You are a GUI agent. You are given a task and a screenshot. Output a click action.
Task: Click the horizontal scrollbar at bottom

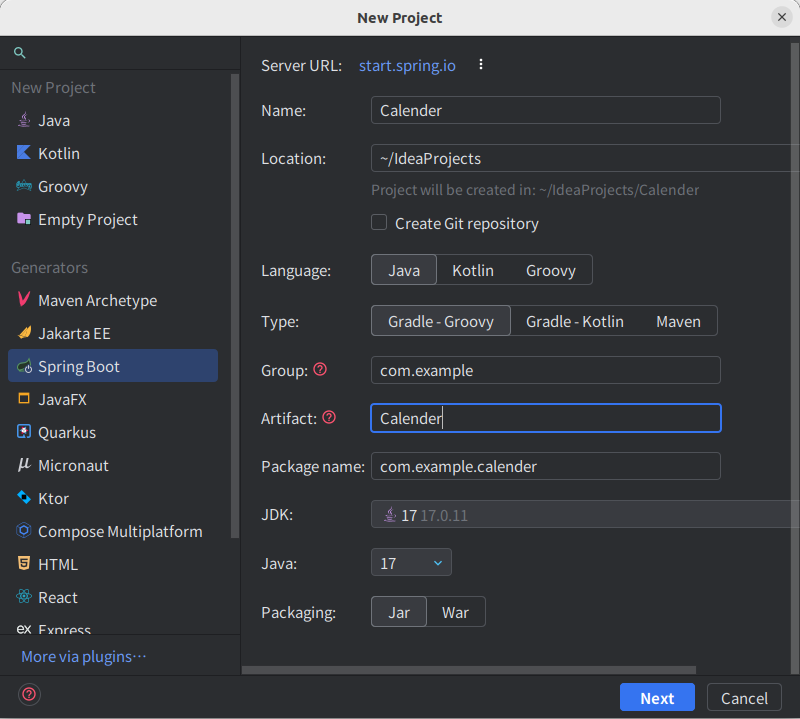point(469,670)
